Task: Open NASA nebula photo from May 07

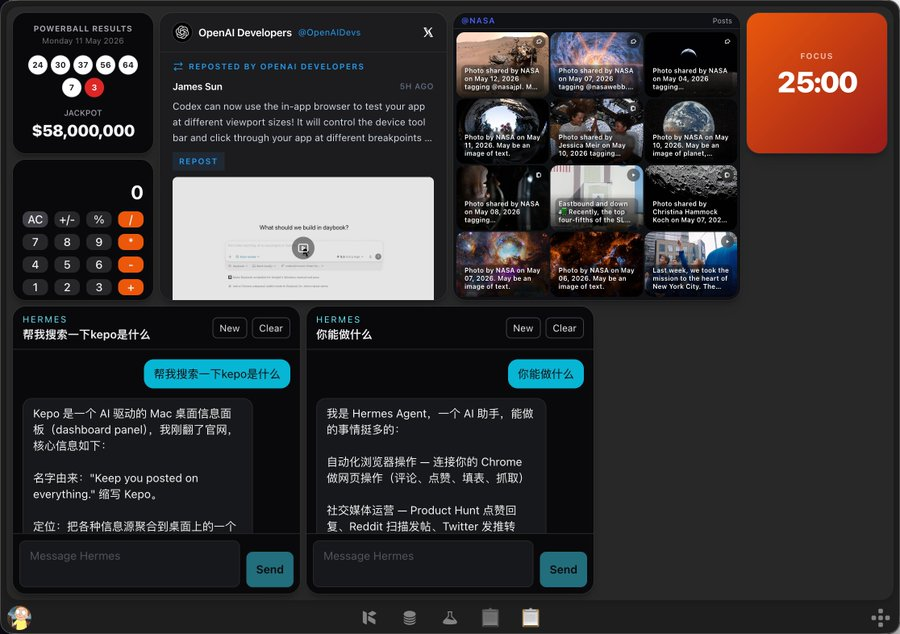Action: pyautogui.click(x=502, y=264)
